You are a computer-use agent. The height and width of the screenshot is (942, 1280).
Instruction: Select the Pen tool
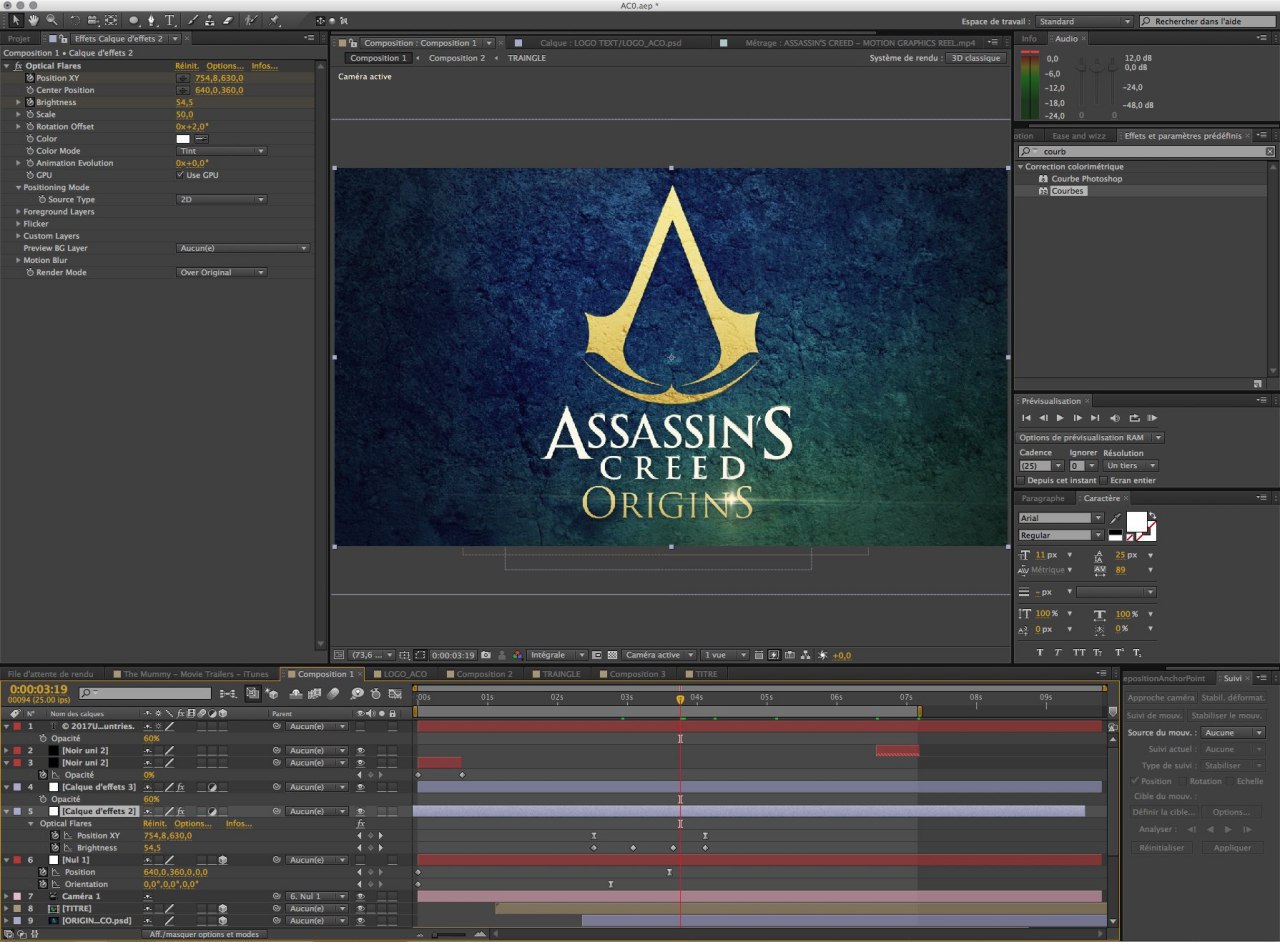click(x=152, y=20)
